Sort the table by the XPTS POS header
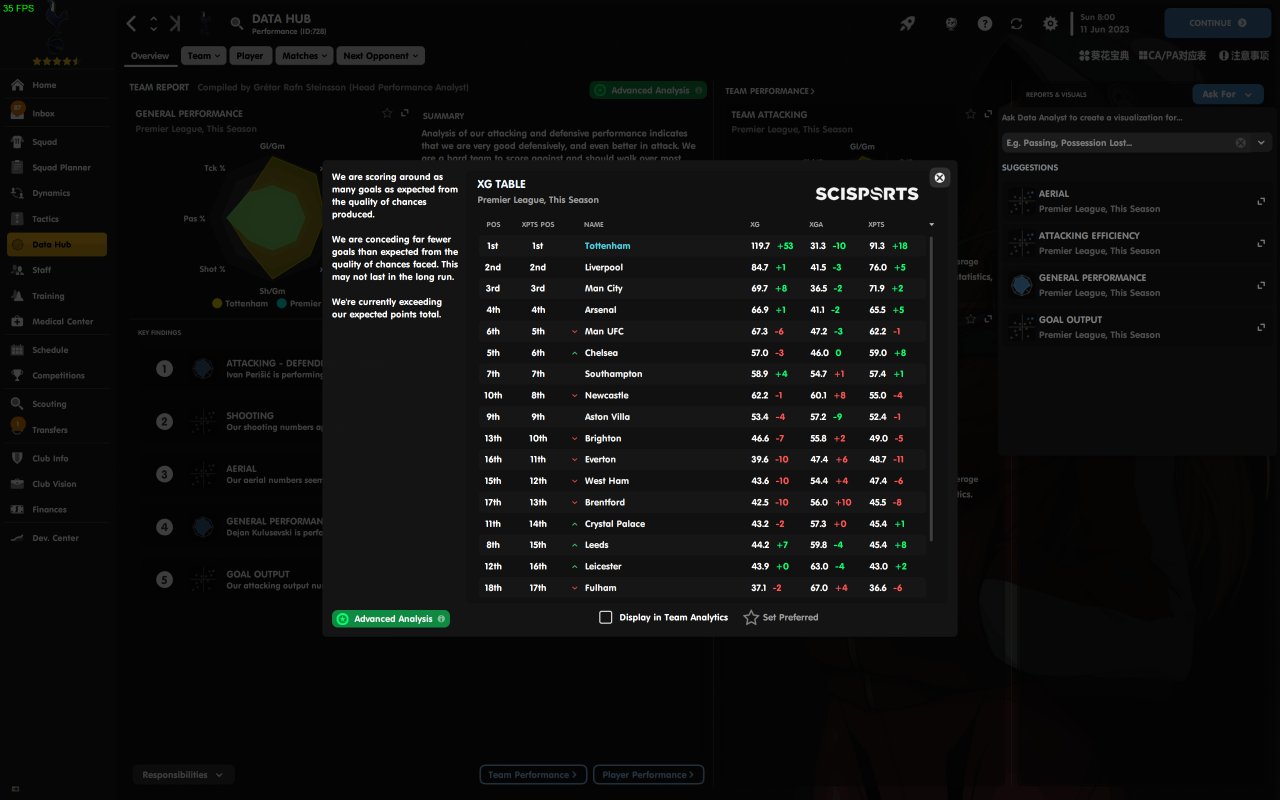This screenshot has width=1280, height=800. click(538, 225)
